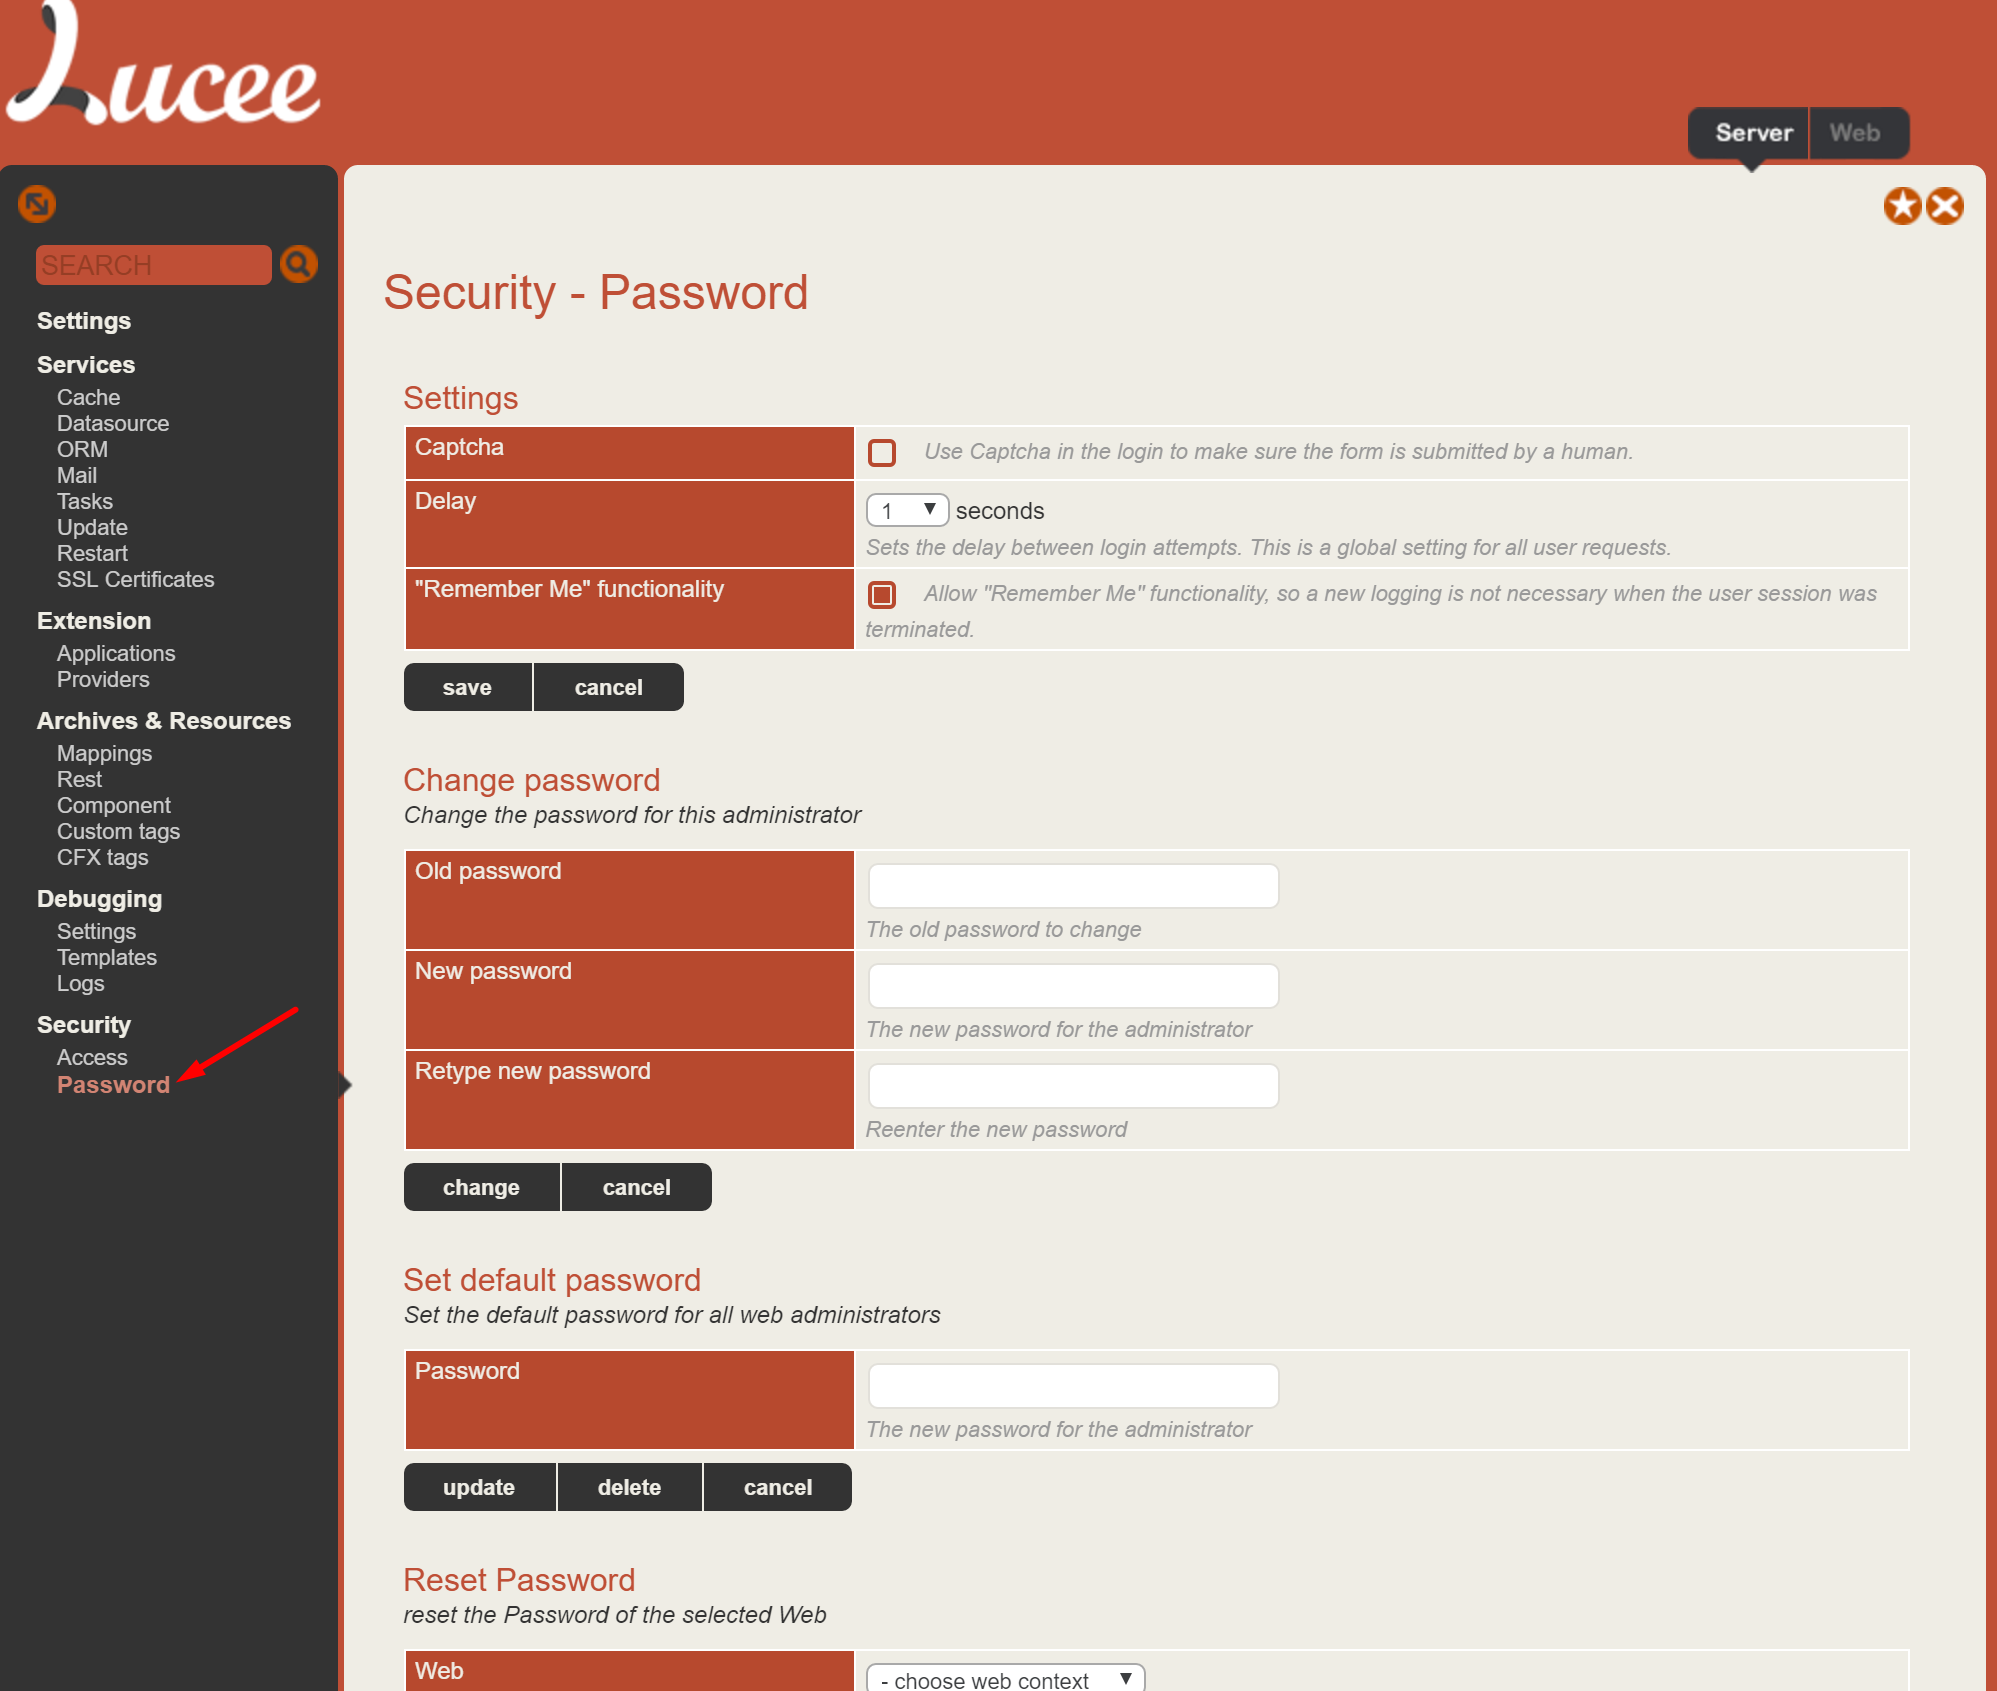Click the delete default password button
Screen dimensions: 1997x1691
point(629,1487)
